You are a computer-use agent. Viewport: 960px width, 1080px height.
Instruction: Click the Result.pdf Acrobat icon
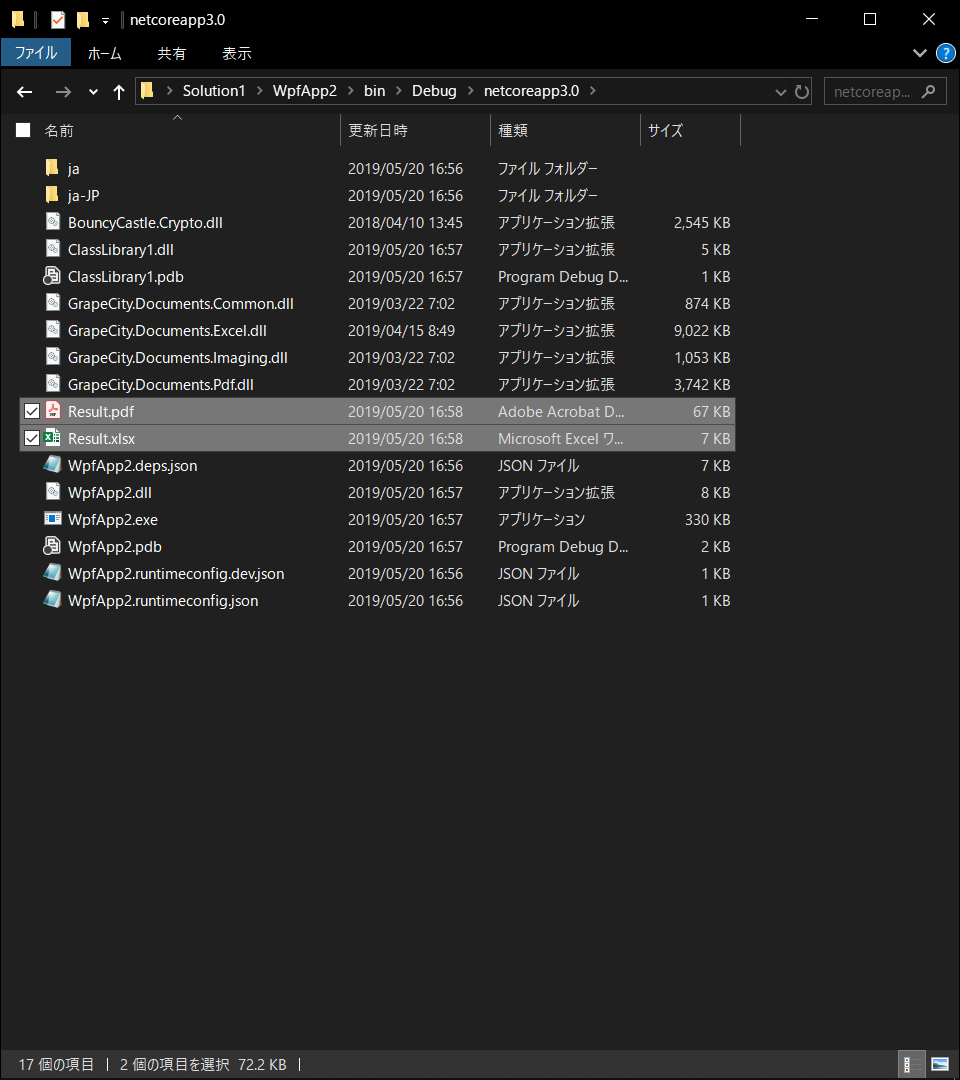pyautogui.click(x=52, y=411)
